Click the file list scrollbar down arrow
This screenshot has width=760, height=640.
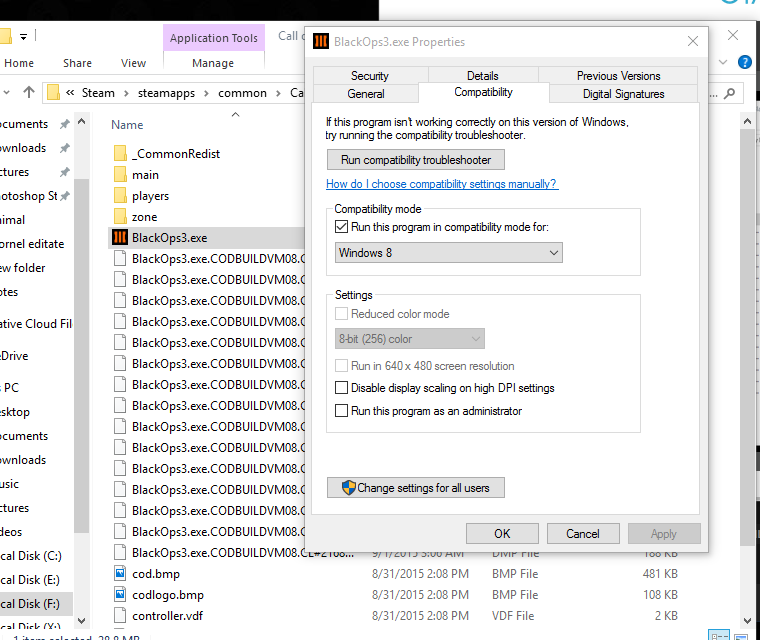pos(747,620)
